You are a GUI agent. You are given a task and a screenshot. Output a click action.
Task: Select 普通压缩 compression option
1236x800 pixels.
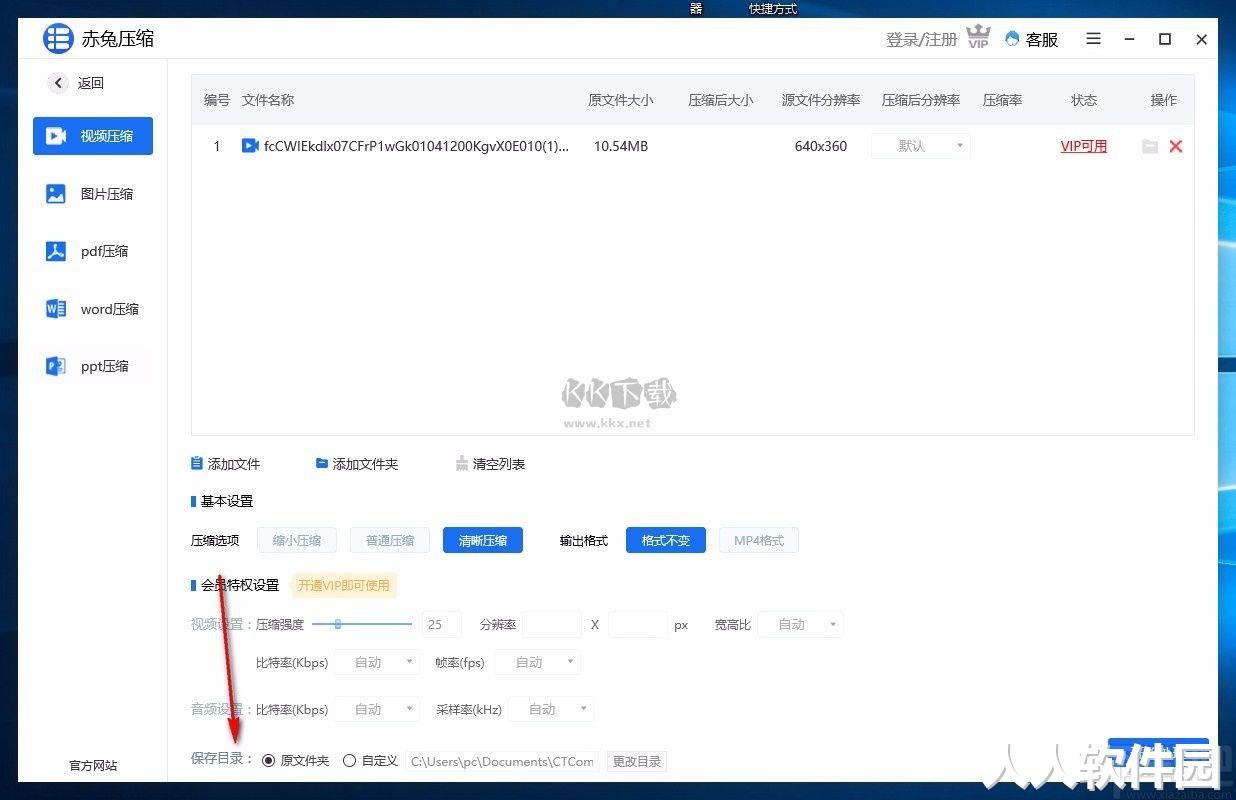point(390,540)
